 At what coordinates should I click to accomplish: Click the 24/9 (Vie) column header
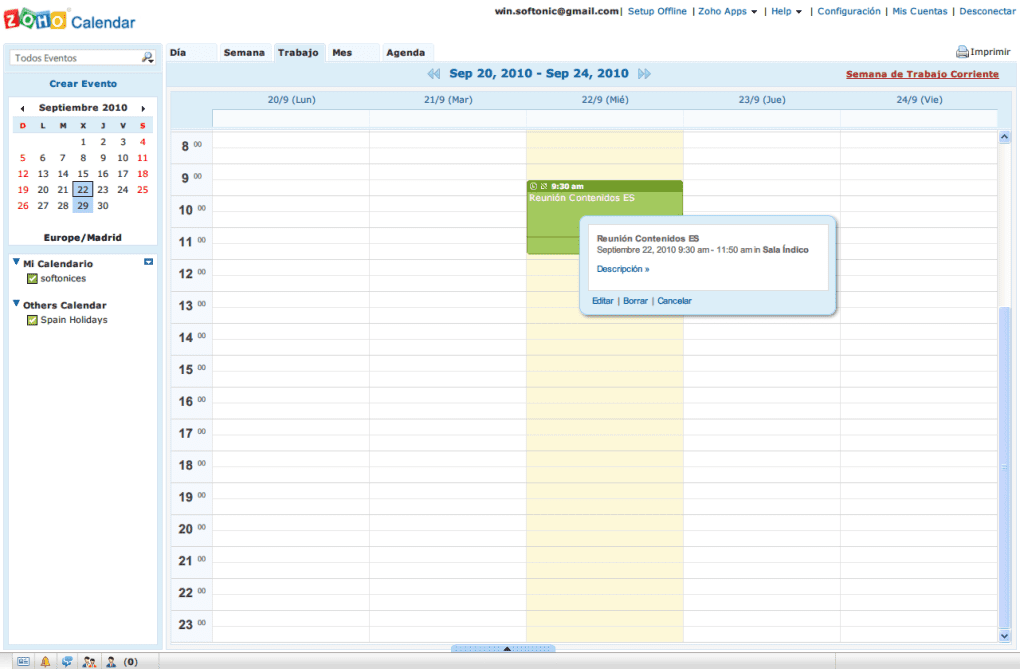(919, 100)
